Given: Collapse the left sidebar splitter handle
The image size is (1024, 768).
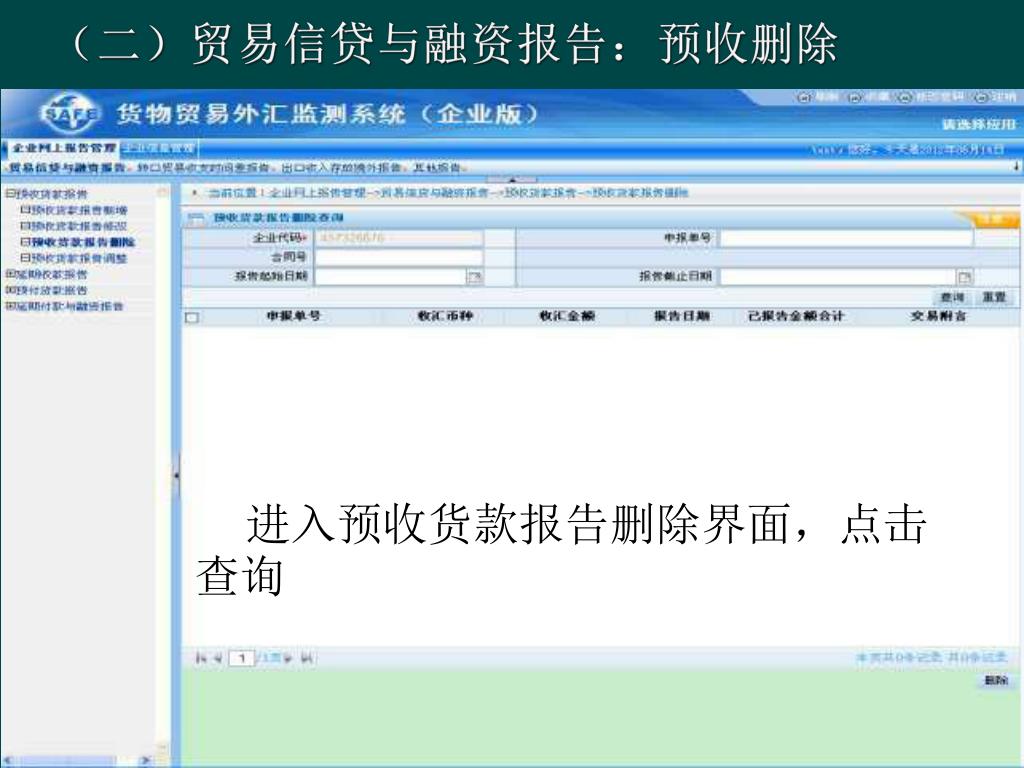Looking at the screenshot, I should [x=176, y=475].
